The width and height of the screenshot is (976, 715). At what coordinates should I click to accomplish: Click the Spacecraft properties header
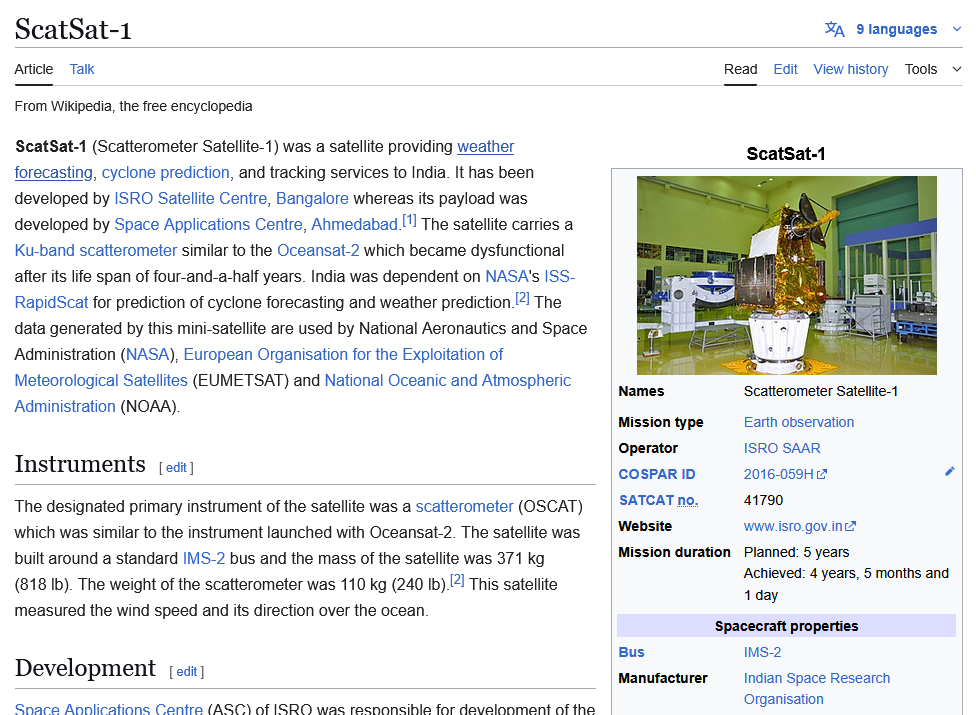pyautogui.click(x=786, y=626)
